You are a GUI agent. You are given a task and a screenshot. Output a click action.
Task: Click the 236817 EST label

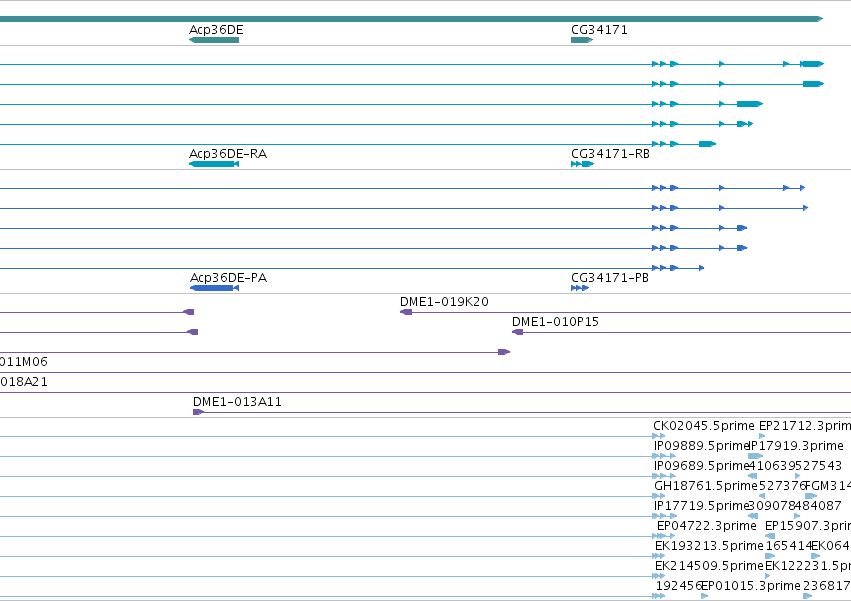coord(827,587)
